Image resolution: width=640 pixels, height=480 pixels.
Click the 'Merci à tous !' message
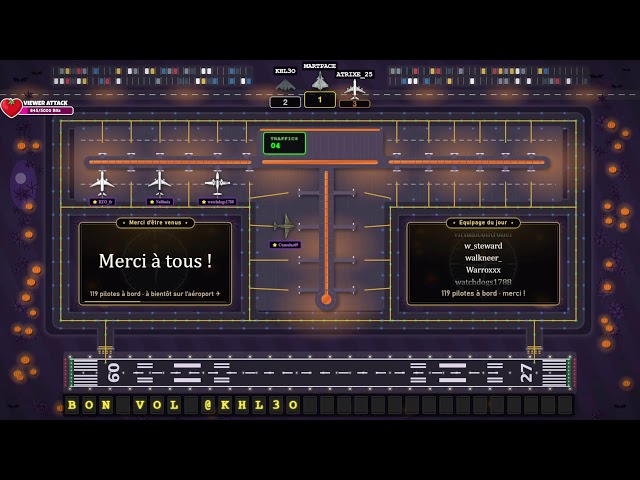click(155, 261)
